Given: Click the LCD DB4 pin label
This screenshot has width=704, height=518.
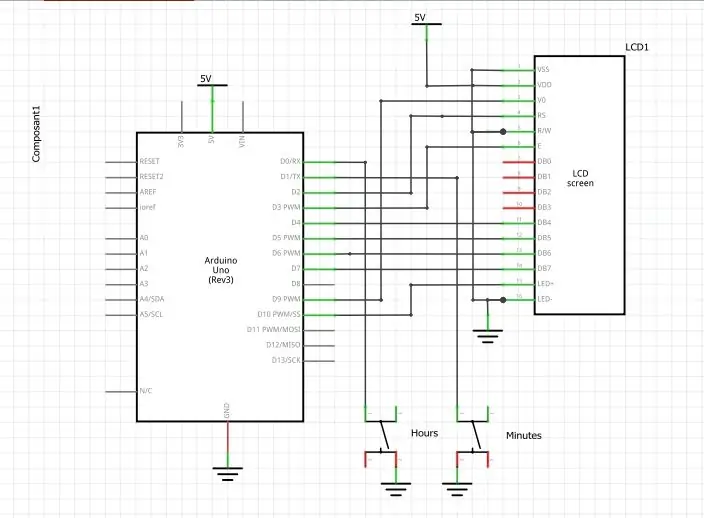Looking at the screenshot, I should click(x=544, y=222).
